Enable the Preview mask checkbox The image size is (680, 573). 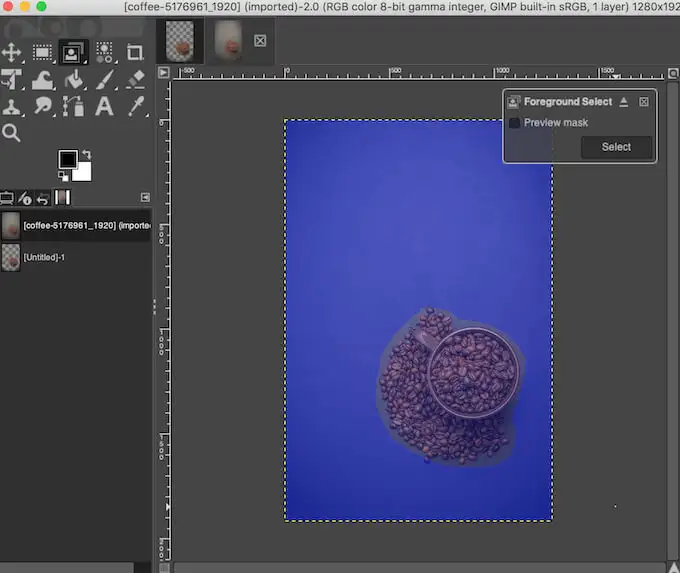(x=514, y=123)
